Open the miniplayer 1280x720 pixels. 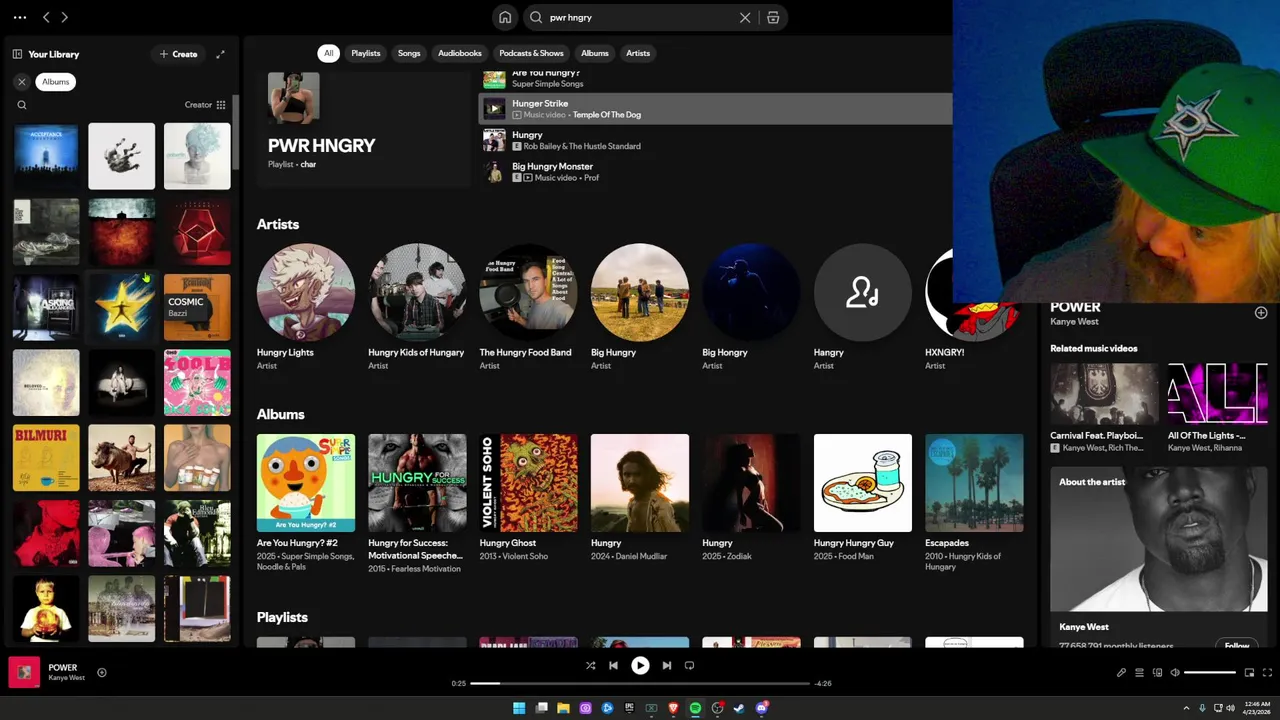pos(1249,673)
